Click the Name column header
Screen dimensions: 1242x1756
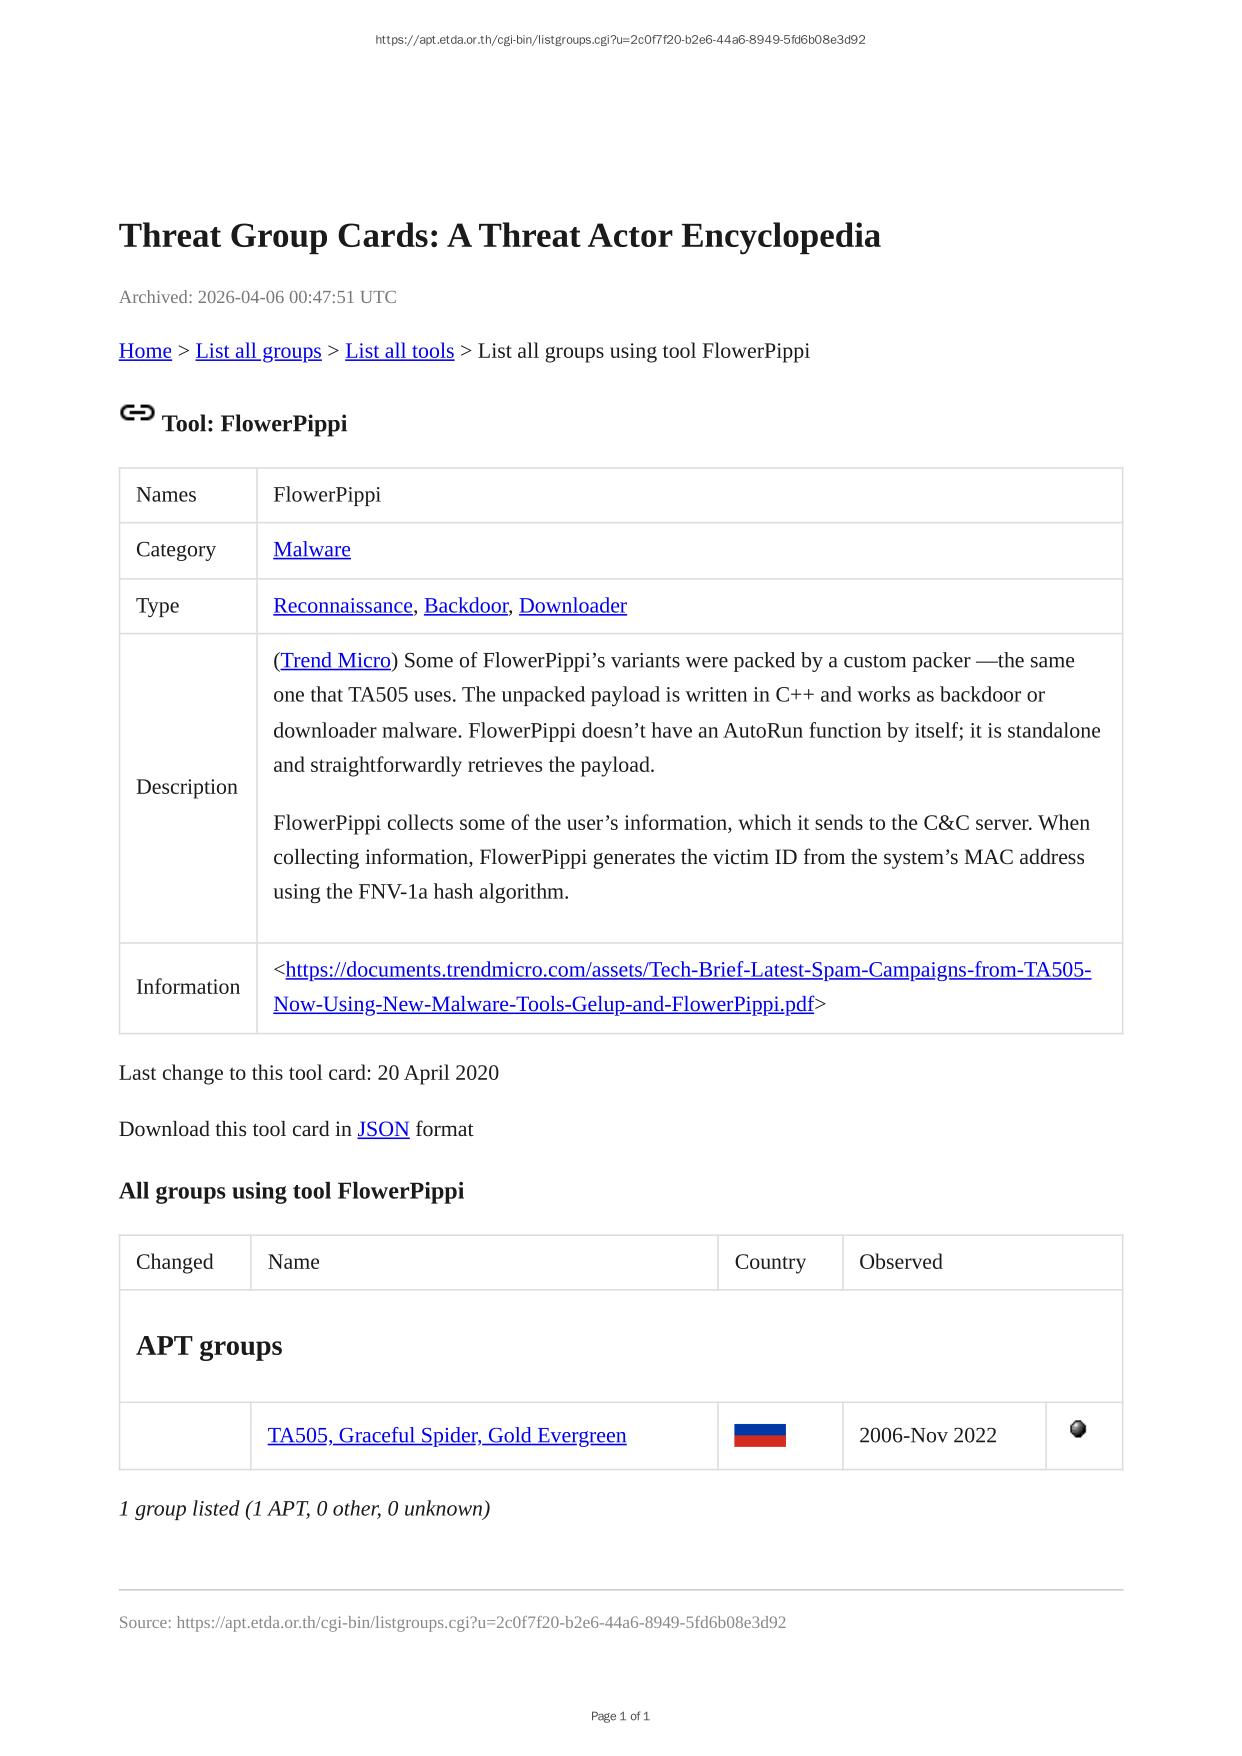click(293, 1262)
